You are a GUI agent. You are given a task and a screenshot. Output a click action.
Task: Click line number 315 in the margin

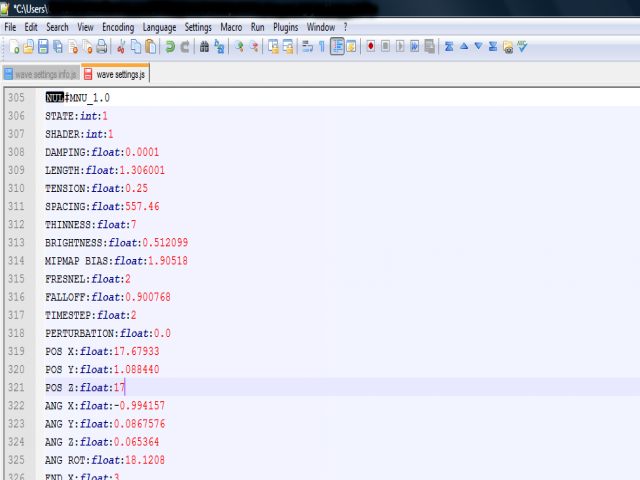[x=16, y=278]
